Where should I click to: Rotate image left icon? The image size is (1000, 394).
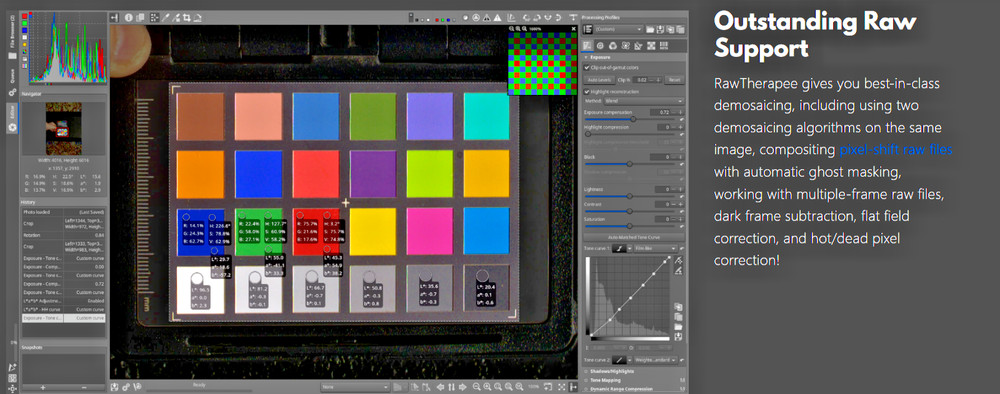pos(526,17)
